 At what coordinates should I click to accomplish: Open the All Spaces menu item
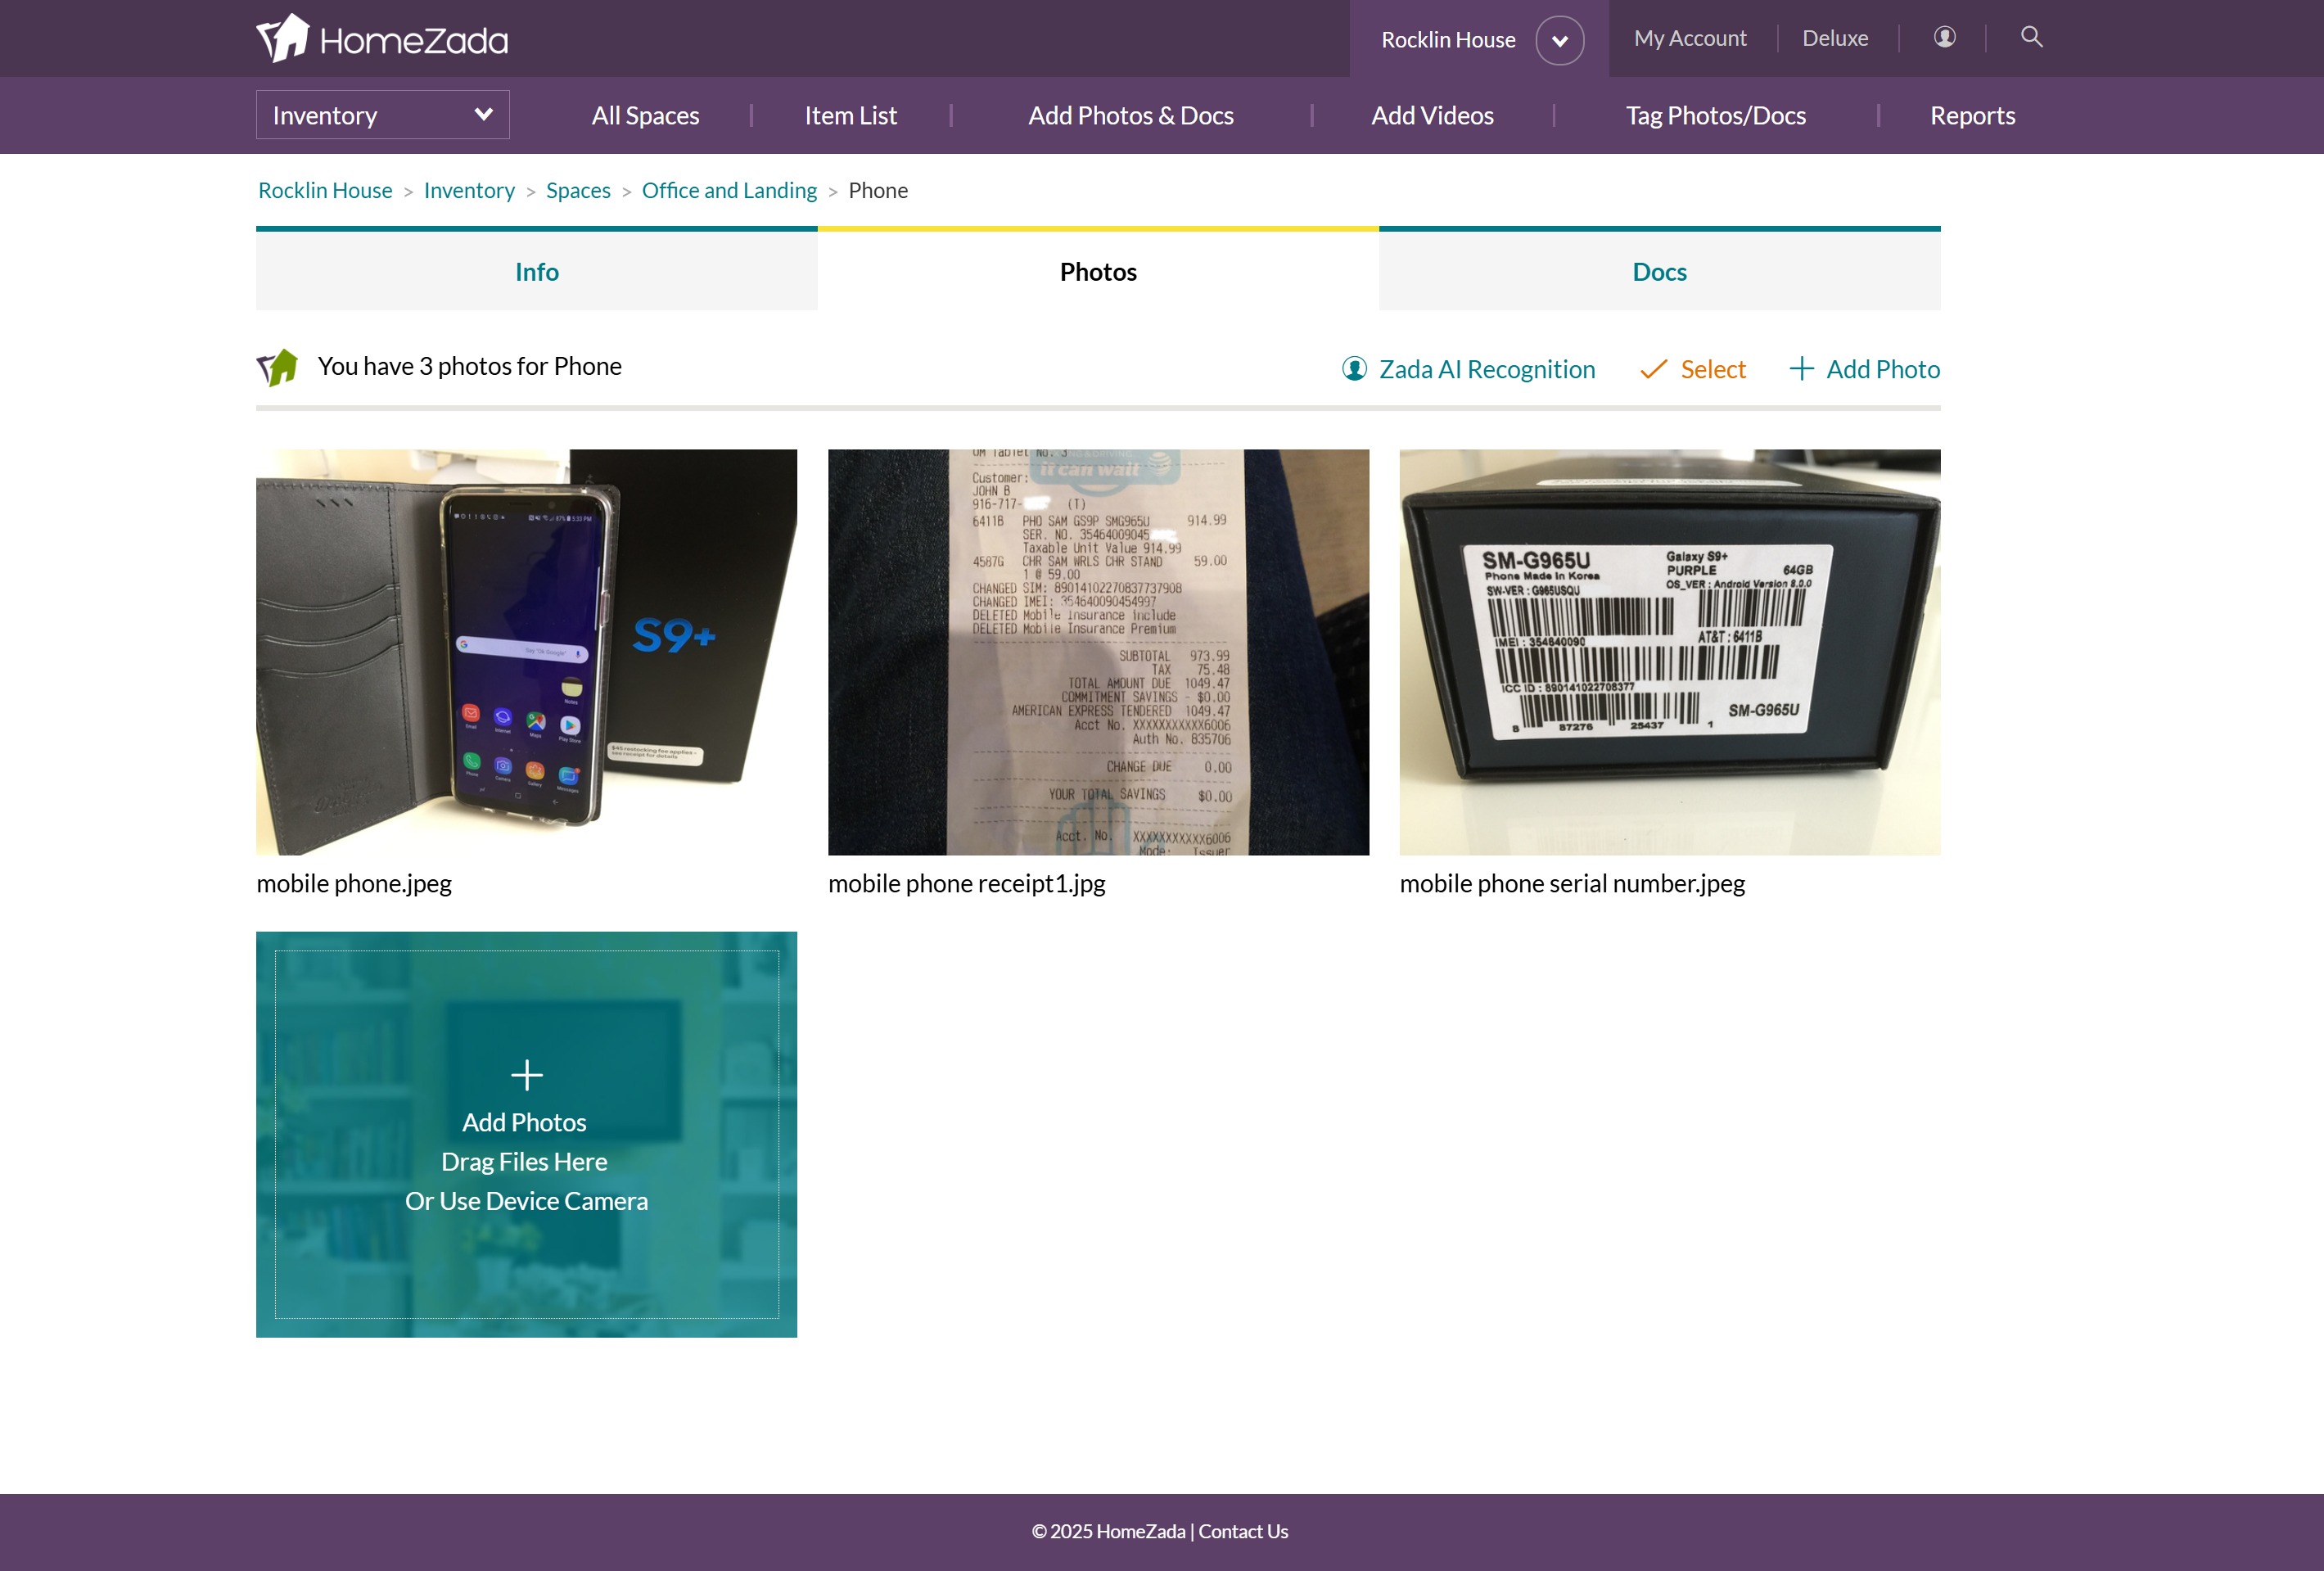(645, 115)
